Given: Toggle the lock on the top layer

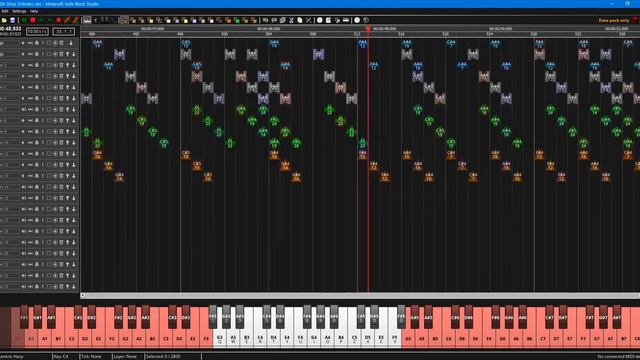Looking at the screenshot, I should (37, 43).
